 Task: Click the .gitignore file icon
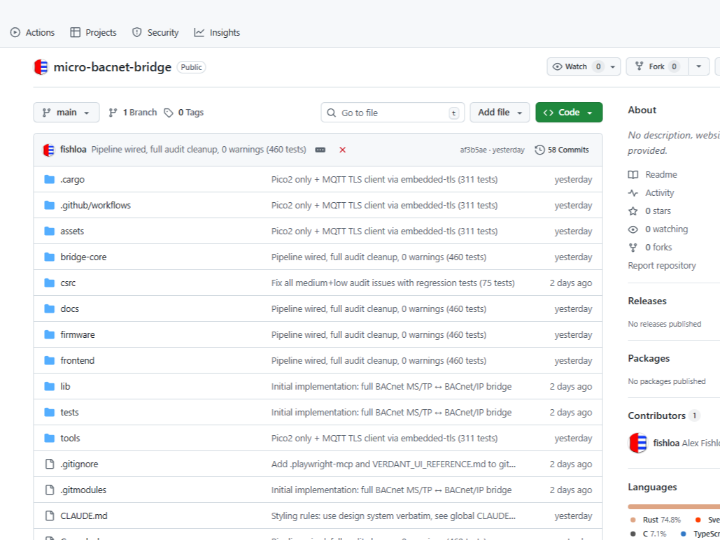pos(49,464)
